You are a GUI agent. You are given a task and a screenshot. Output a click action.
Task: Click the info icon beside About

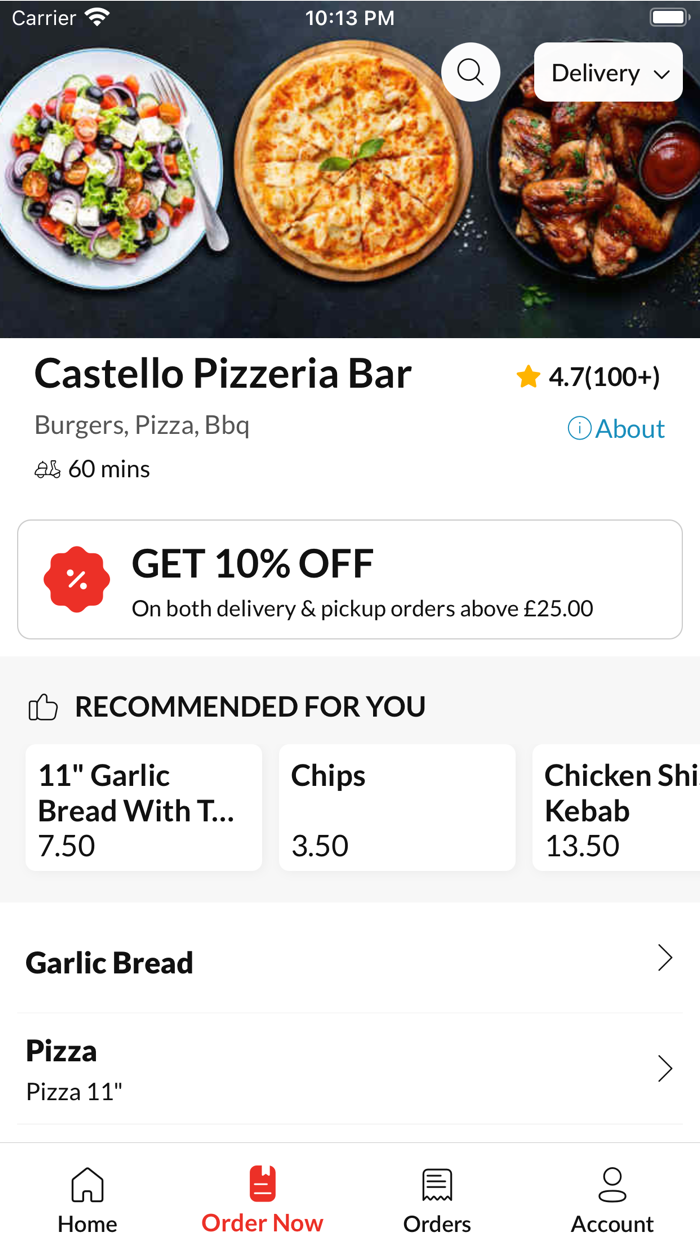[578, 428]
